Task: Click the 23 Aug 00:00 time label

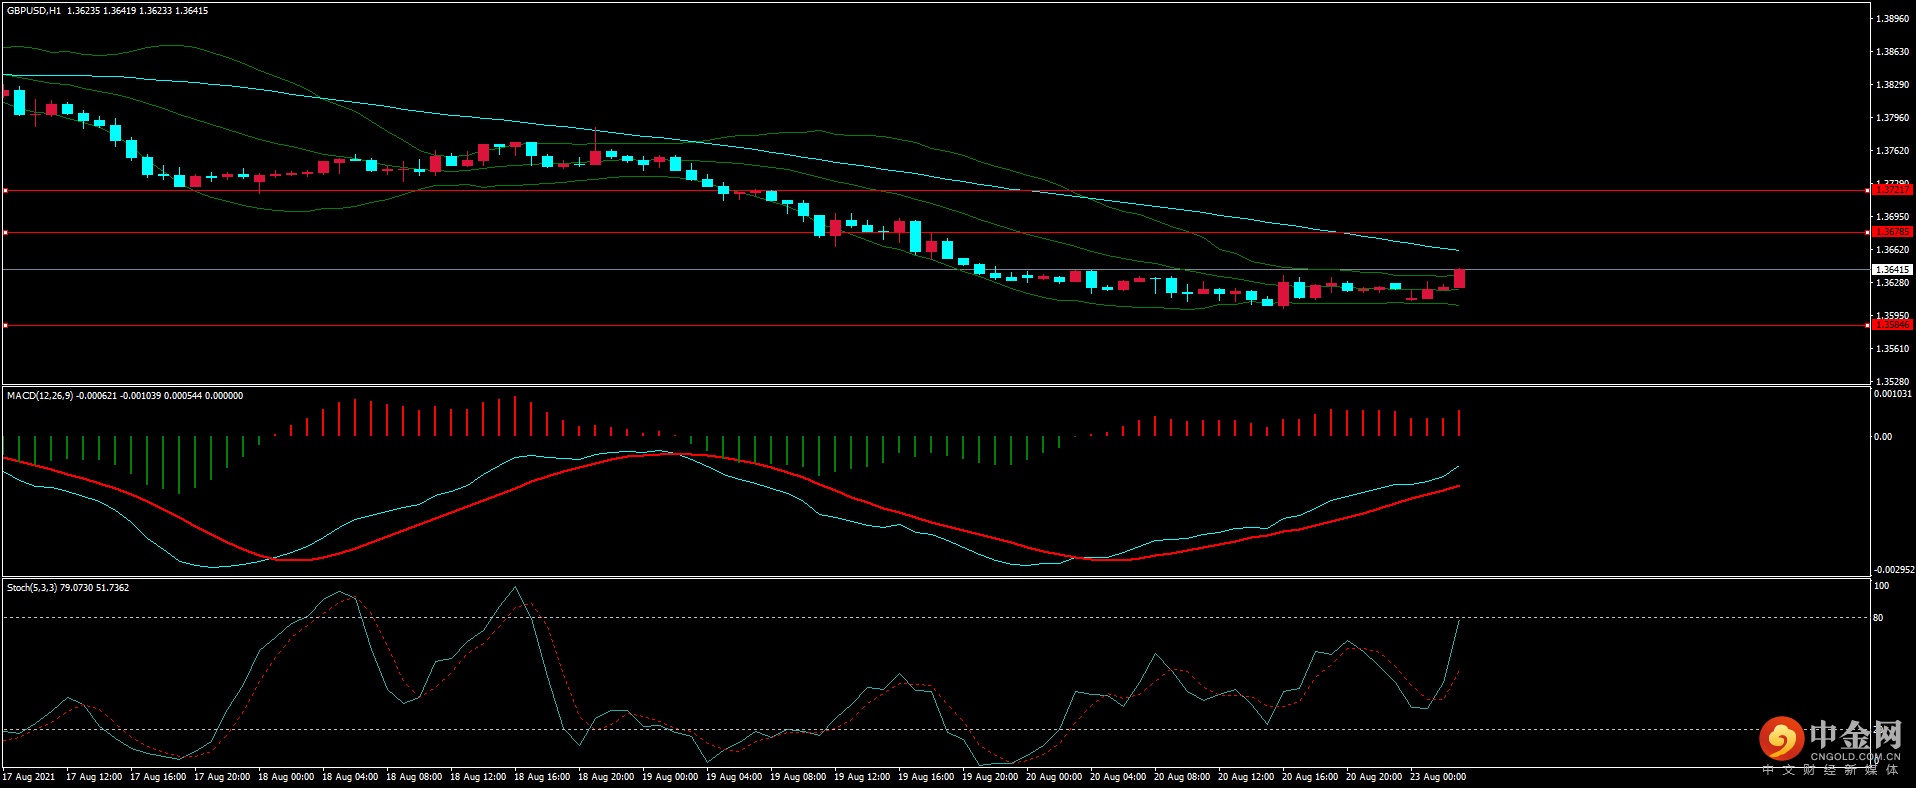Action: [1438, 777]
